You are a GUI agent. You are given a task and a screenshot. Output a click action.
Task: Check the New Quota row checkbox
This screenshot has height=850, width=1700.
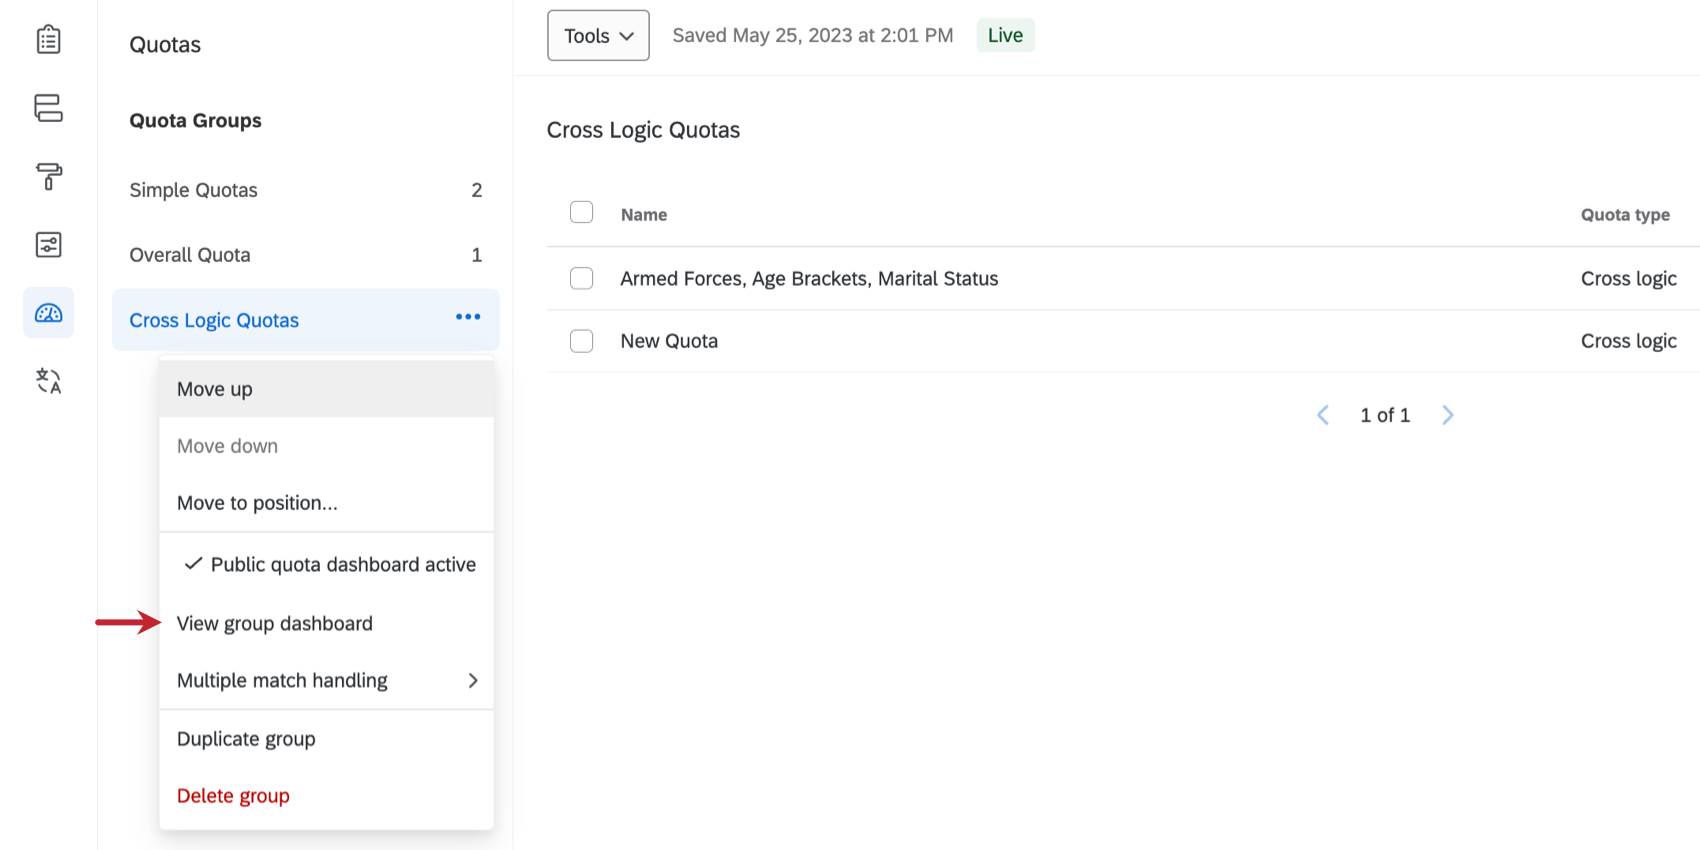[x=581, y=341]
